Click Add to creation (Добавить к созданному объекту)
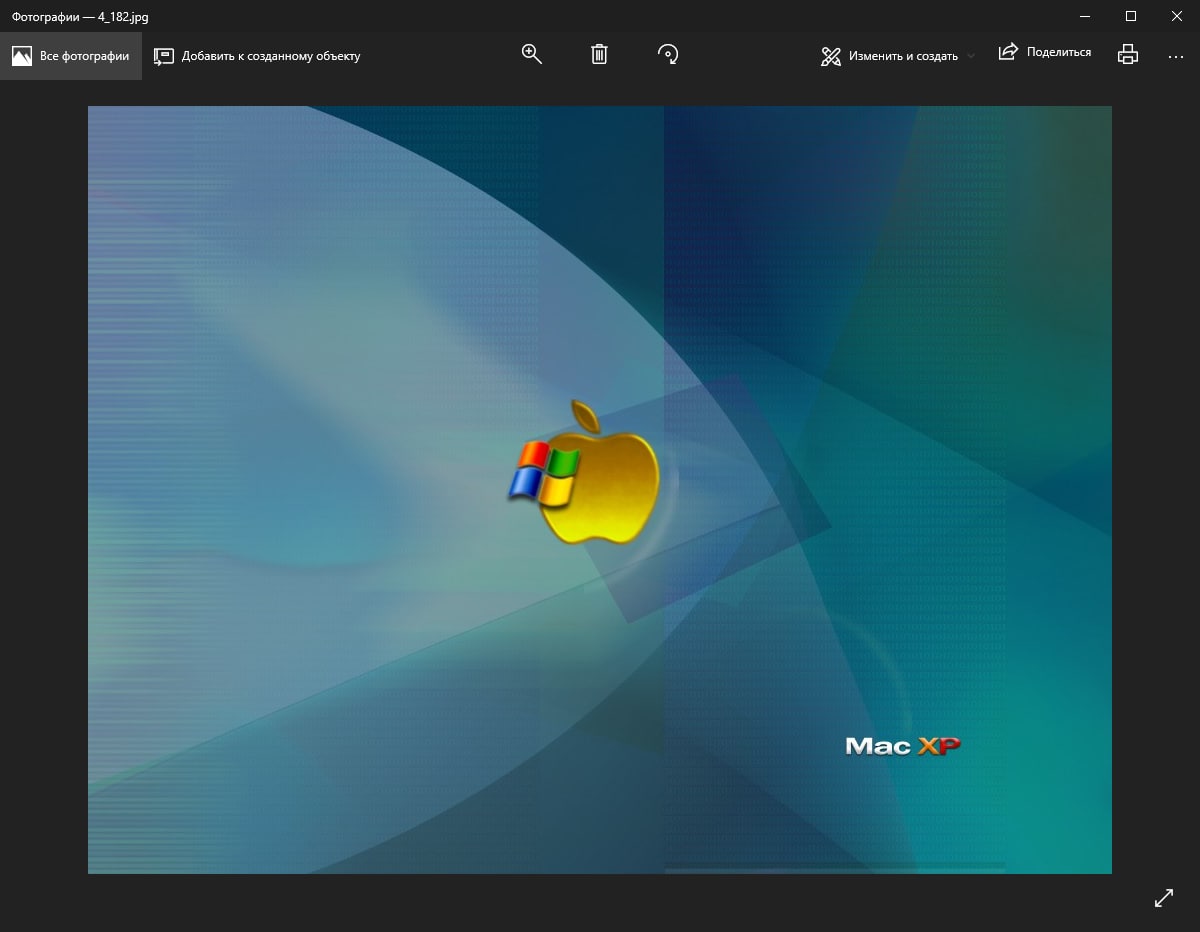 [257, 56]
